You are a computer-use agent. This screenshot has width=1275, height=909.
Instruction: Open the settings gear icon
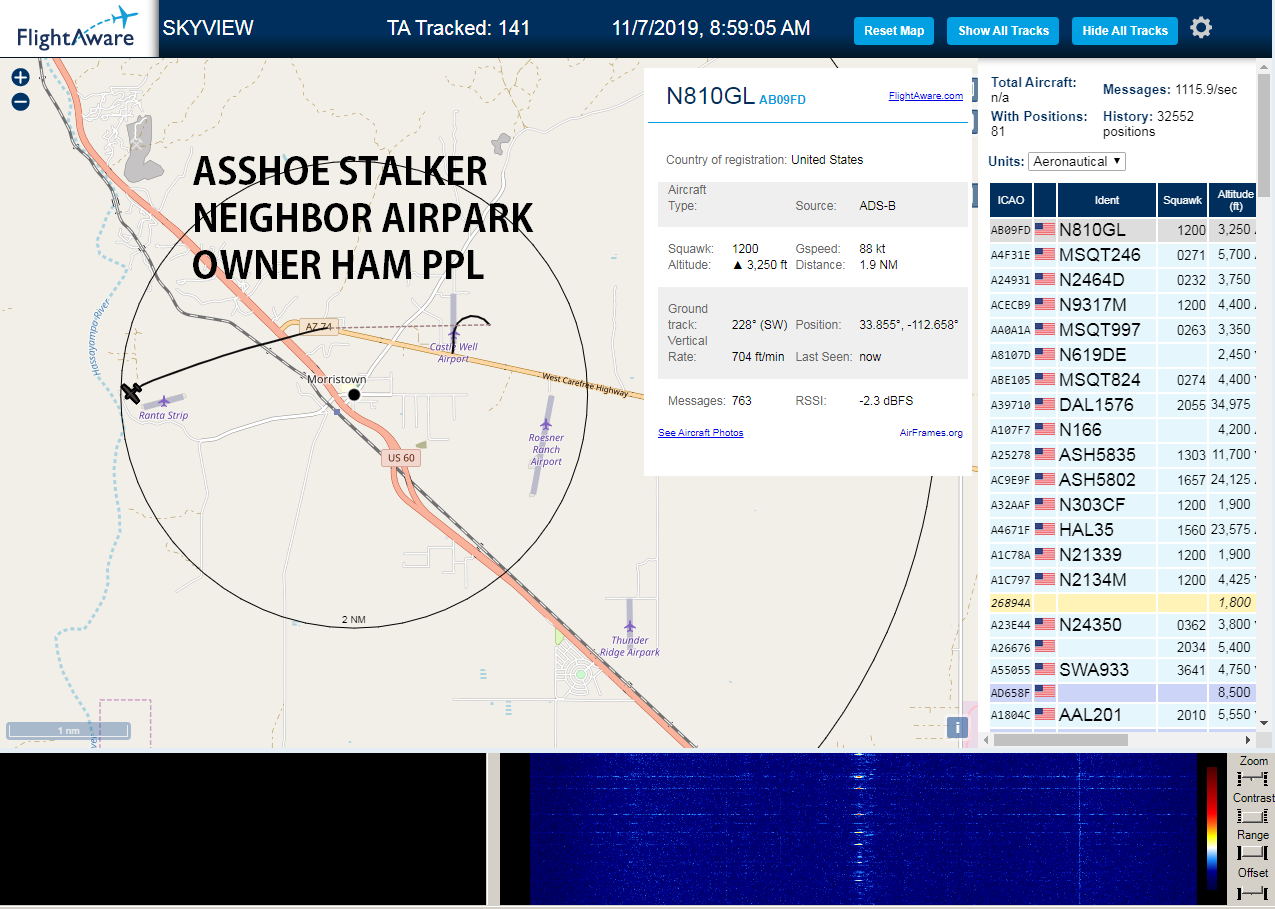(1201, 28)
